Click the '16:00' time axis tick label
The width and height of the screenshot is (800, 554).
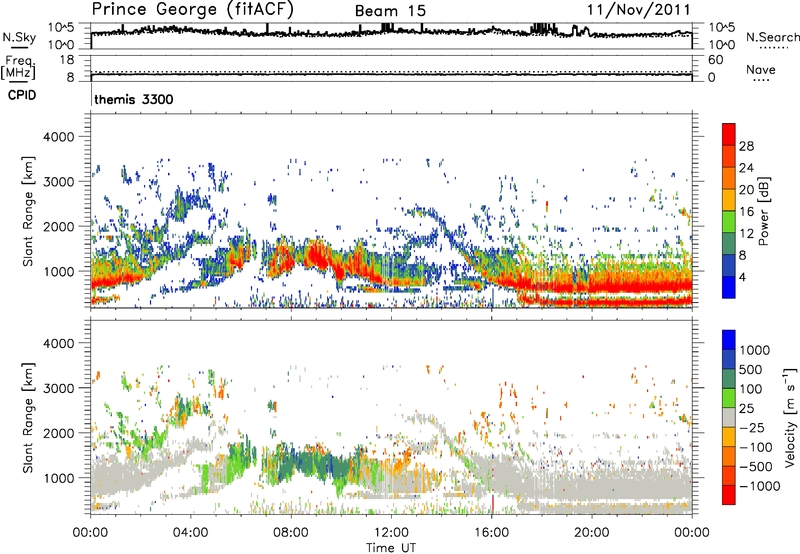(x=491, y=533)
